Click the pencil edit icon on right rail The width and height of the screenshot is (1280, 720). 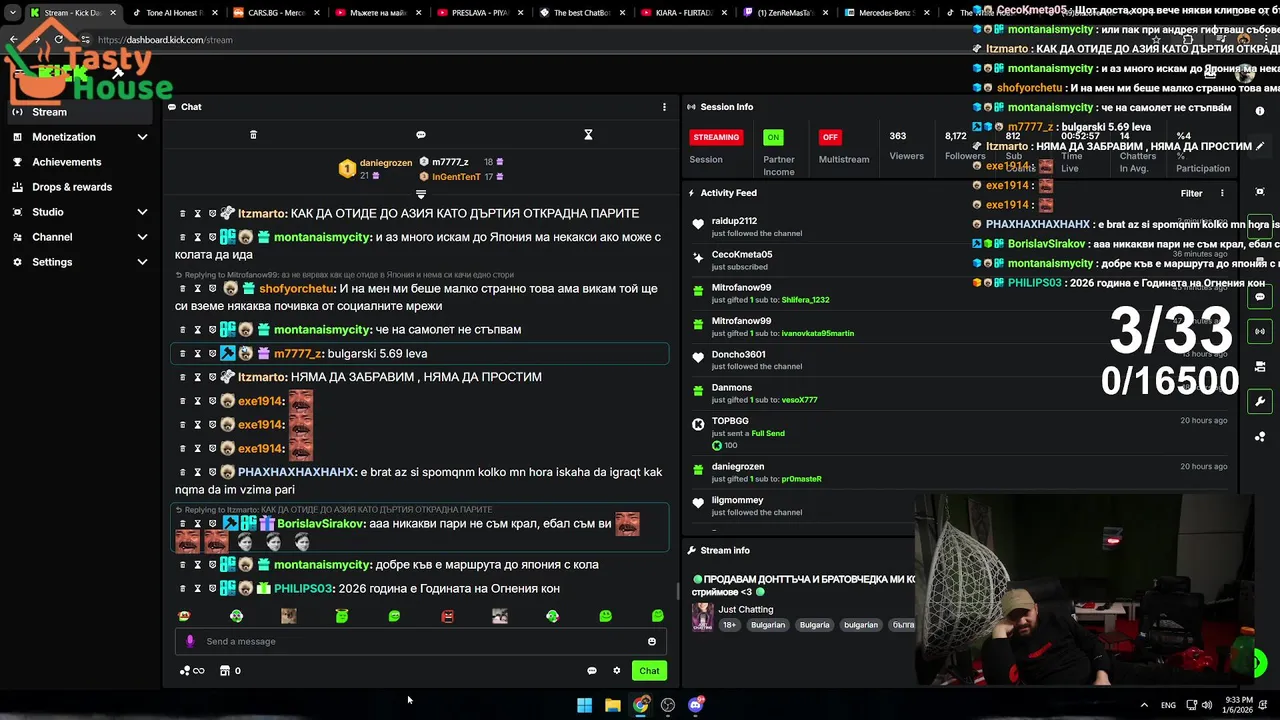coord(1260,146)
